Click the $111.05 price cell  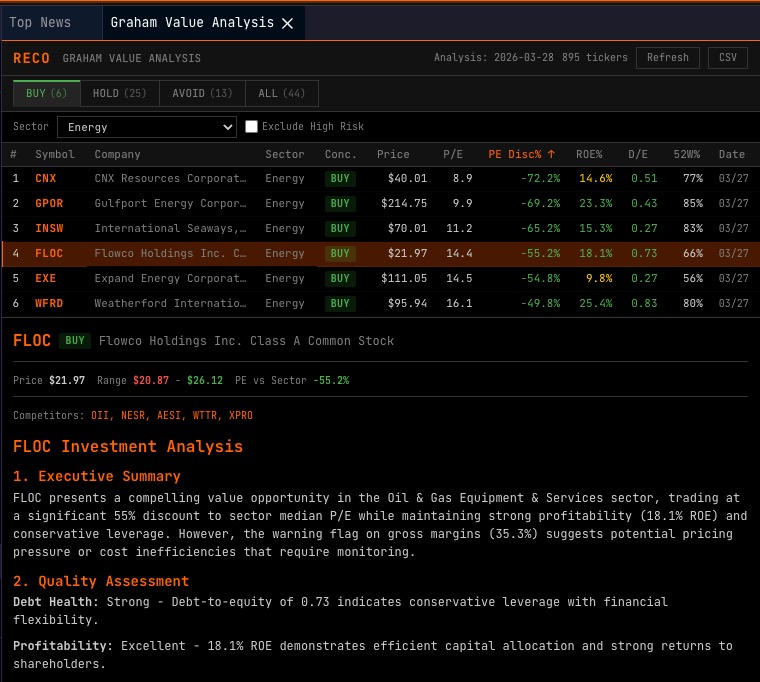(x=404, y=278)
